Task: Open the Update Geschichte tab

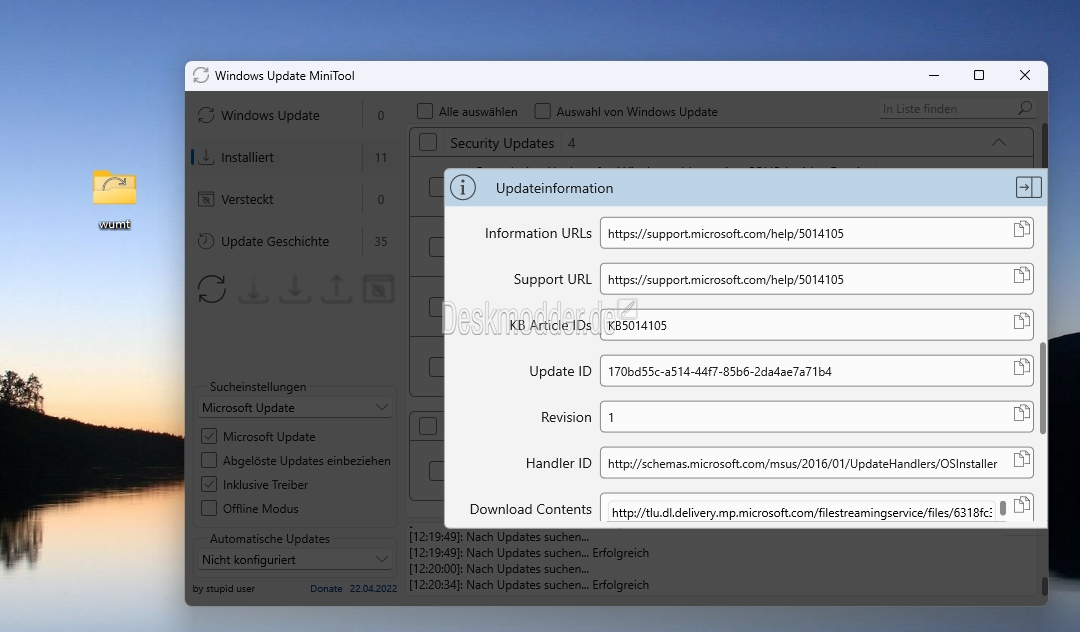Action: pos(294,241)
